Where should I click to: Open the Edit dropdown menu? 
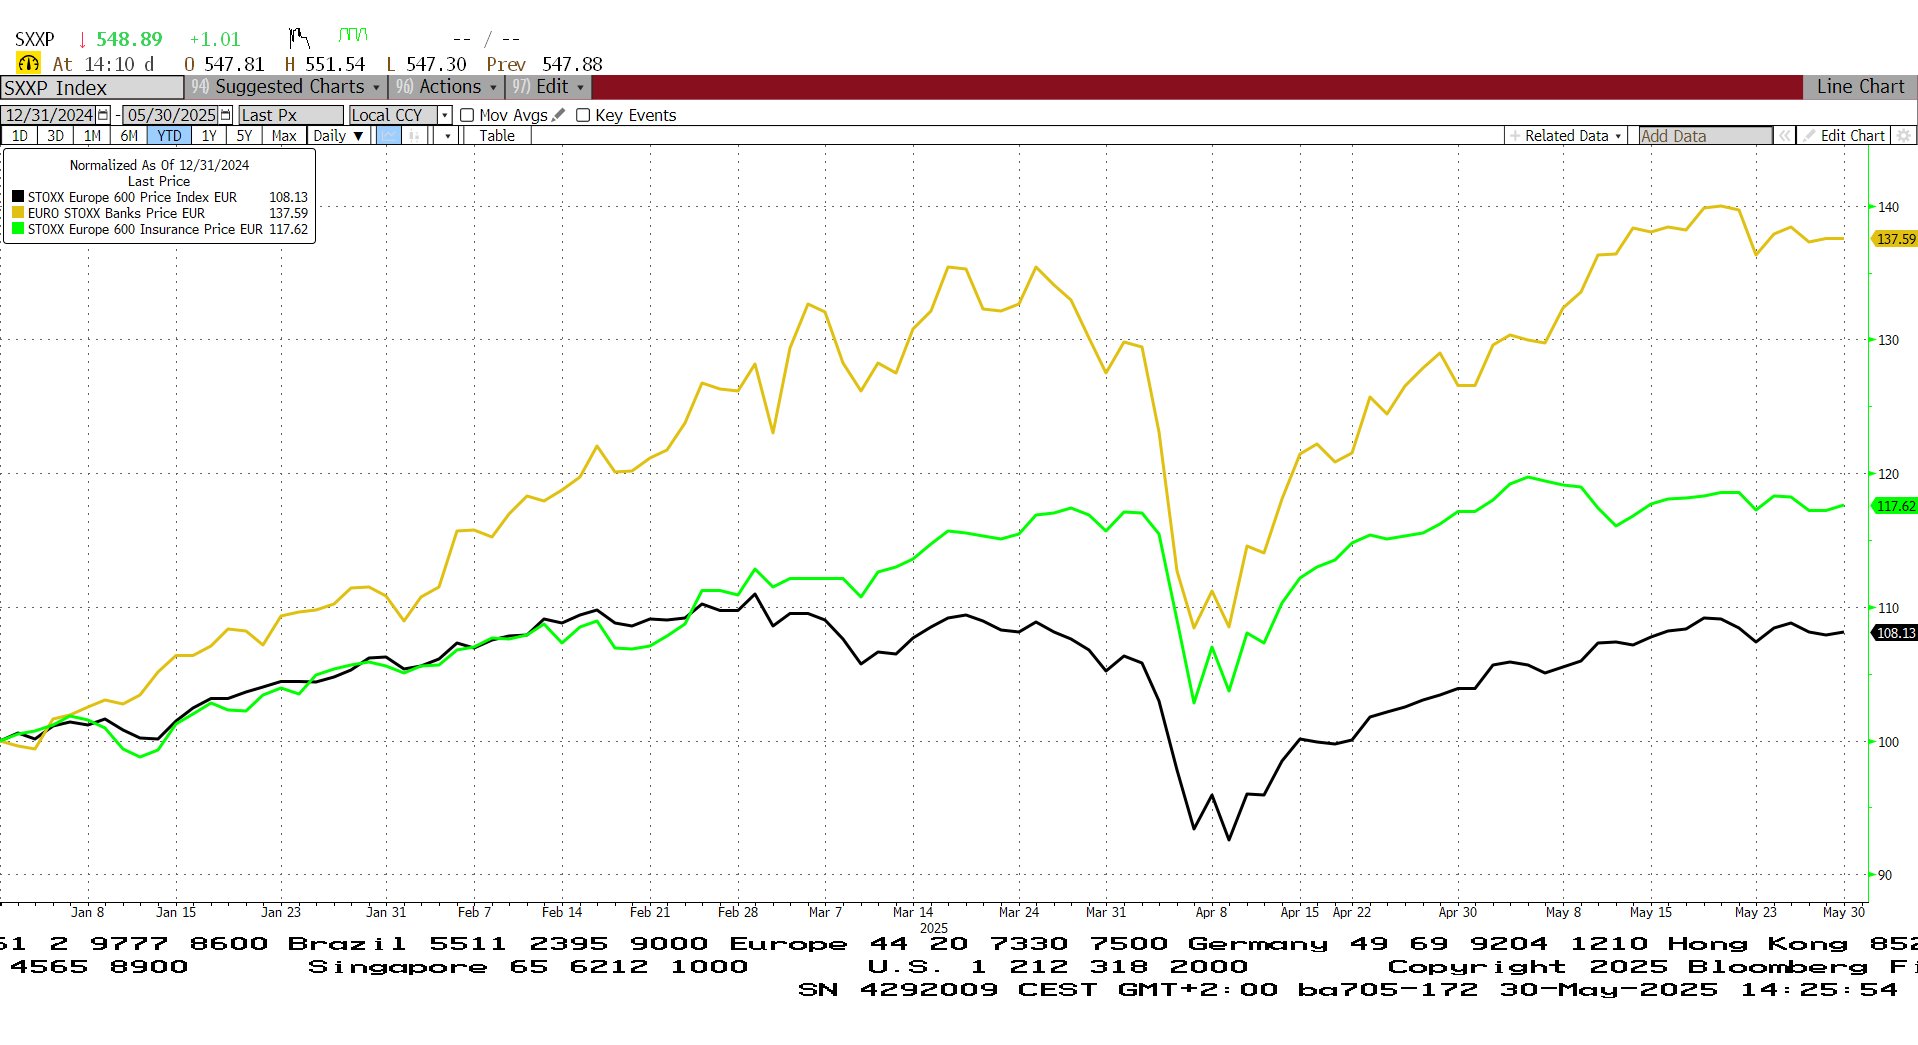548,87
